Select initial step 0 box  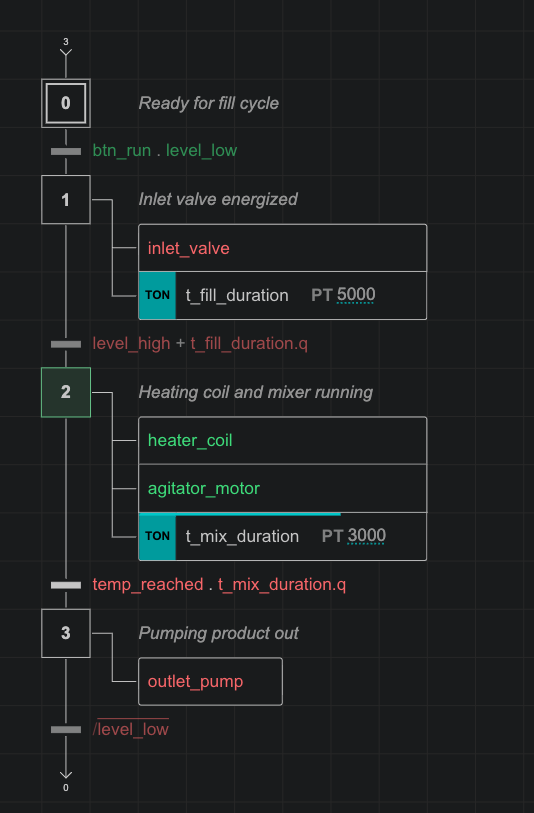point(66,103)
